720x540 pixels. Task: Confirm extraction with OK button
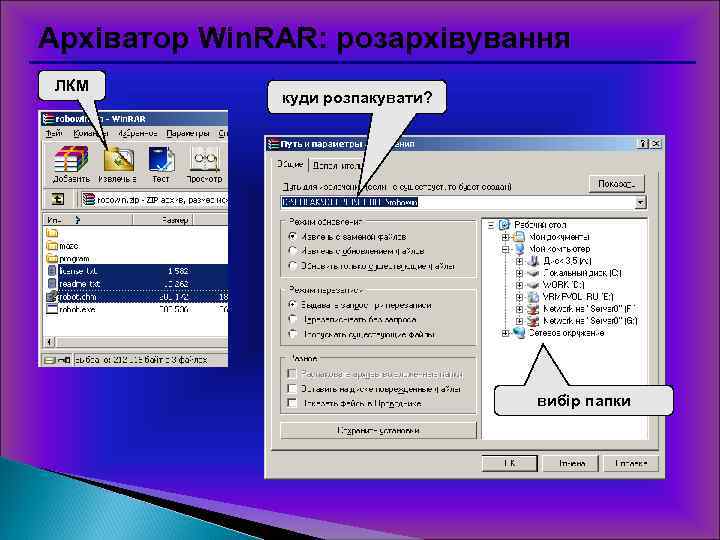tap(509, 463)
